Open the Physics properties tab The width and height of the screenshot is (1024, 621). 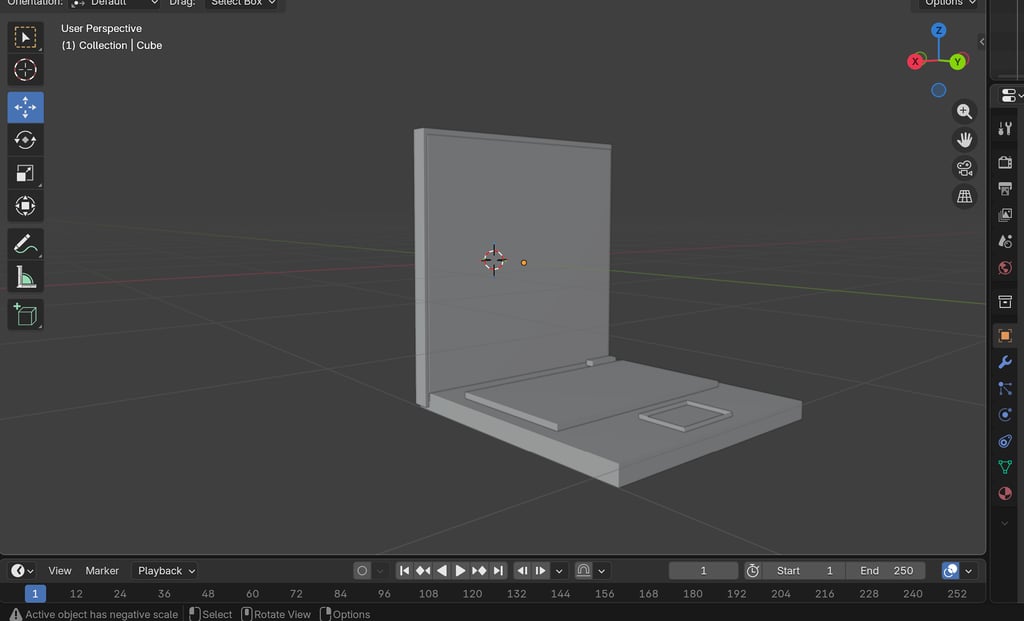pos(1005,415)
